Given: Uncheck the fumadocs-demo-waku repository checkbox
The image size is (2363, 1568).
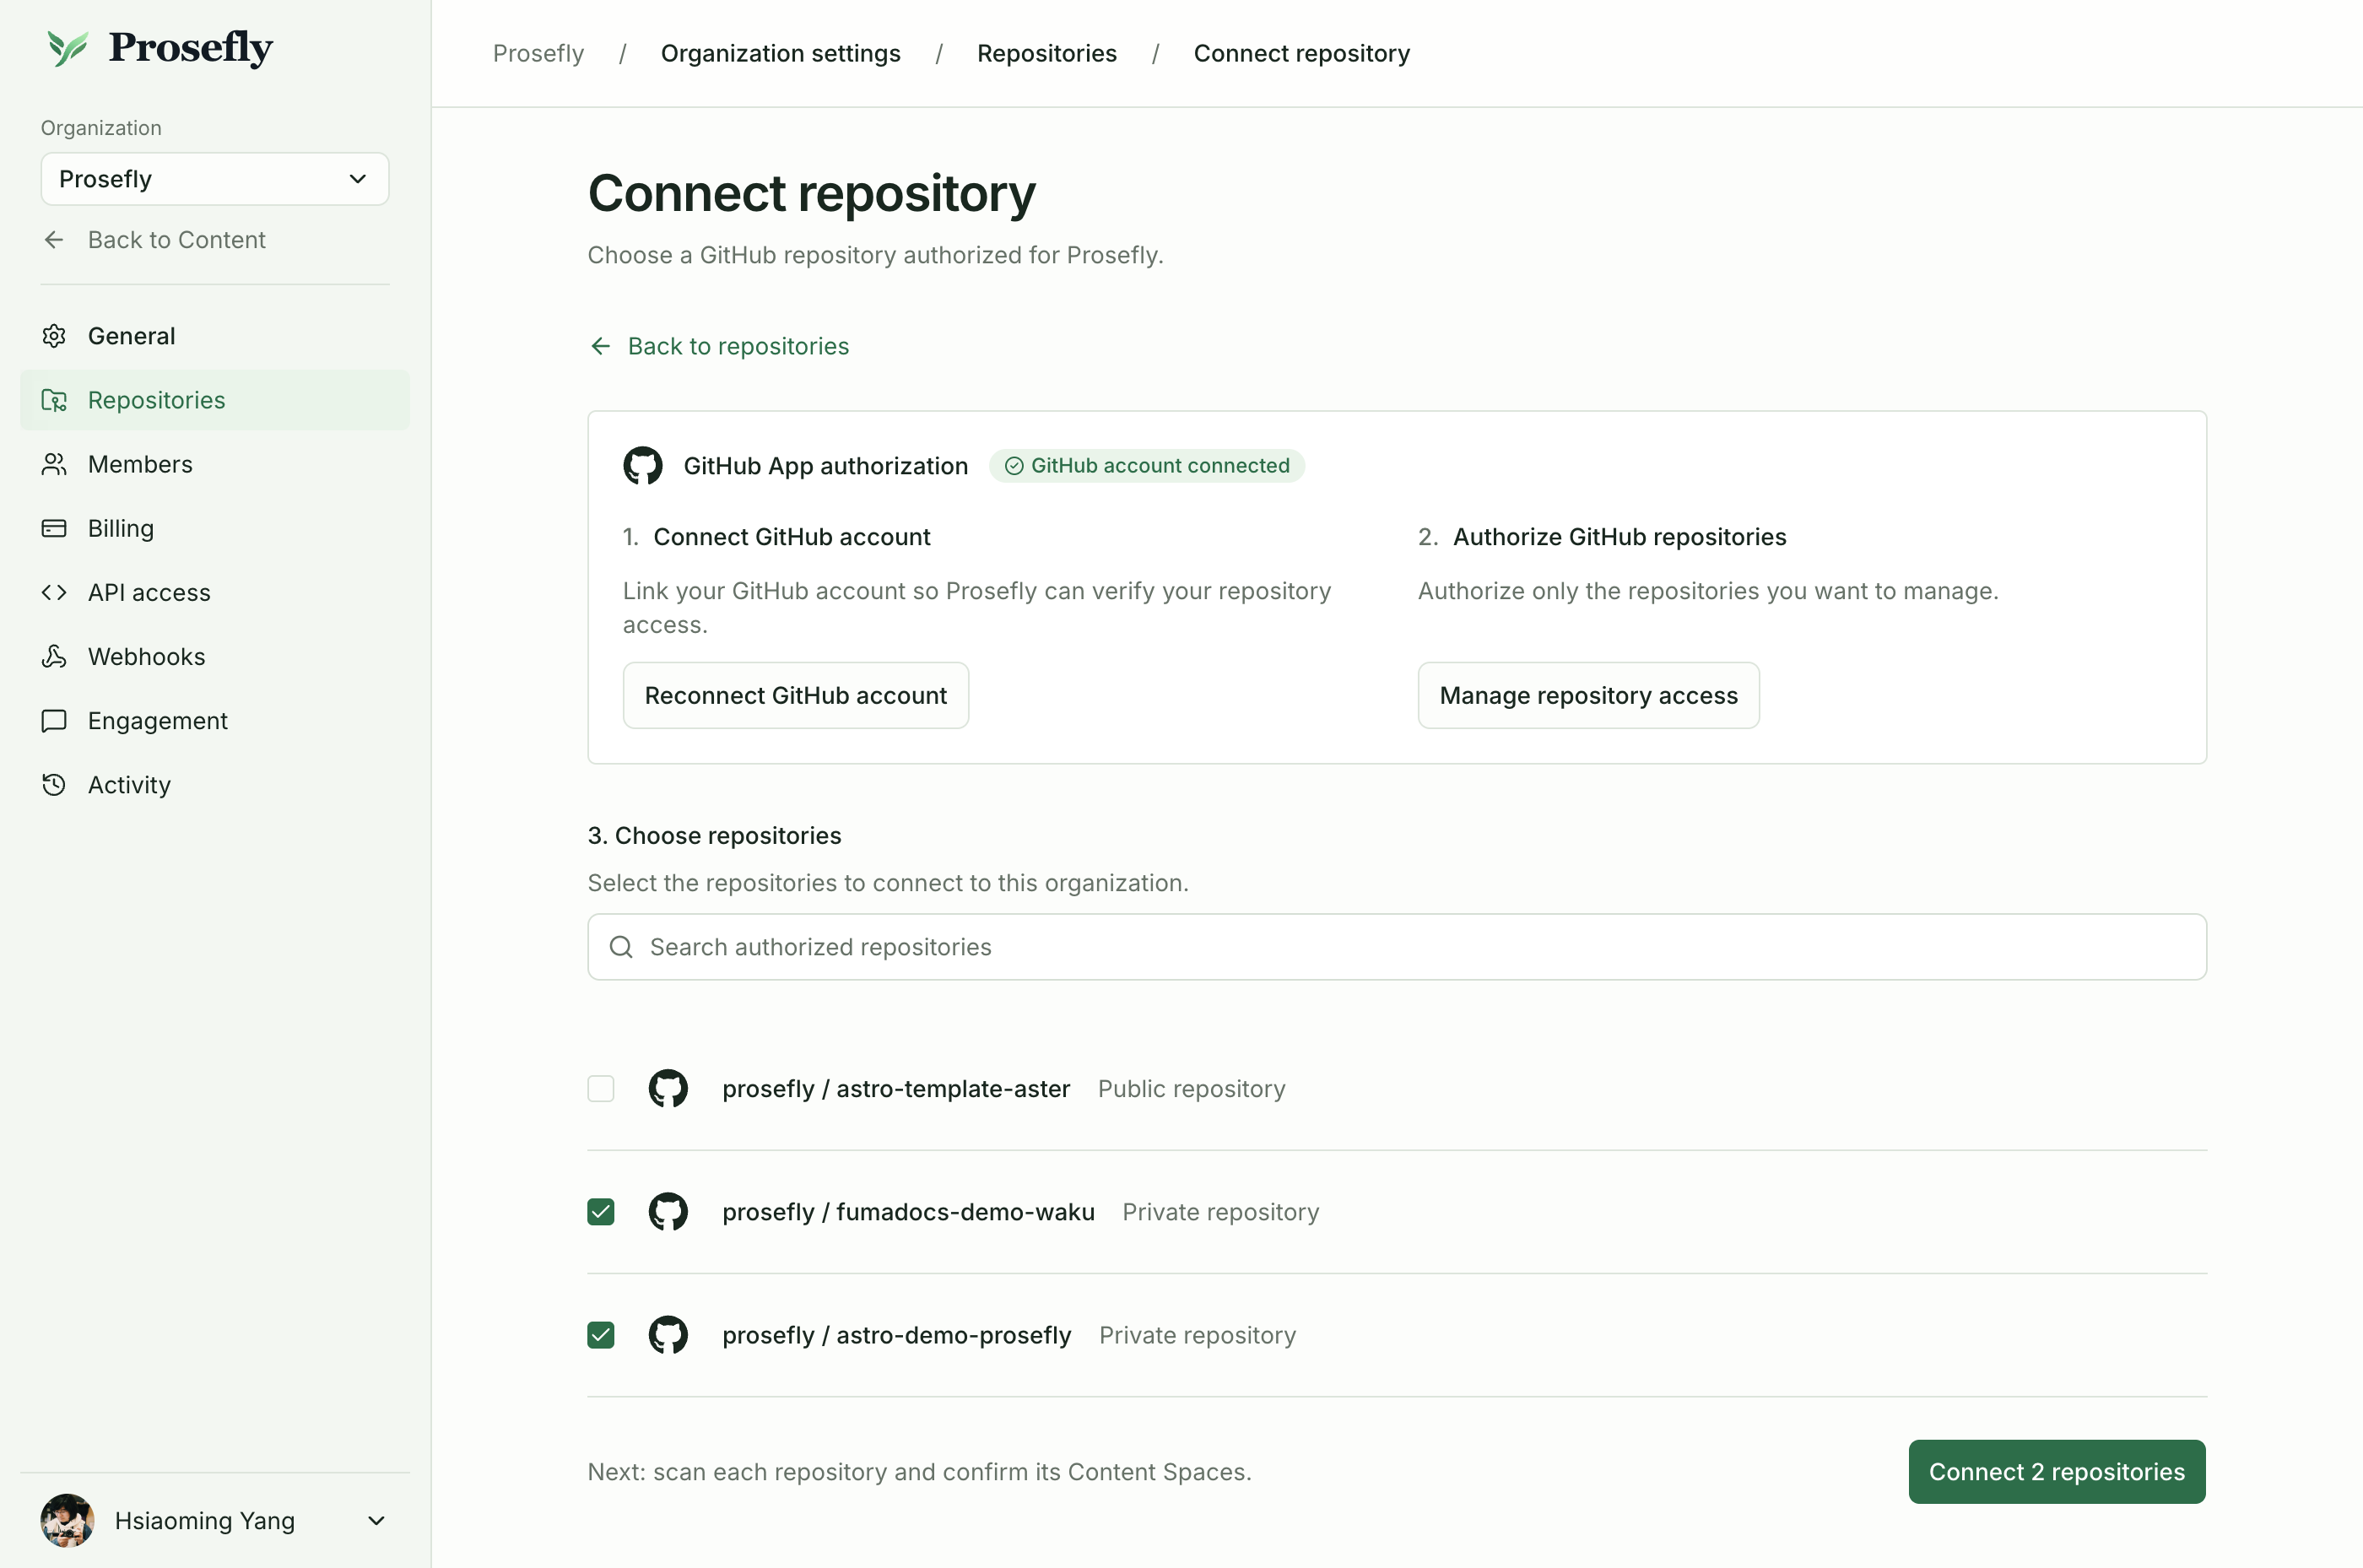Looking at the screenshot, I should coord(601,1211).
